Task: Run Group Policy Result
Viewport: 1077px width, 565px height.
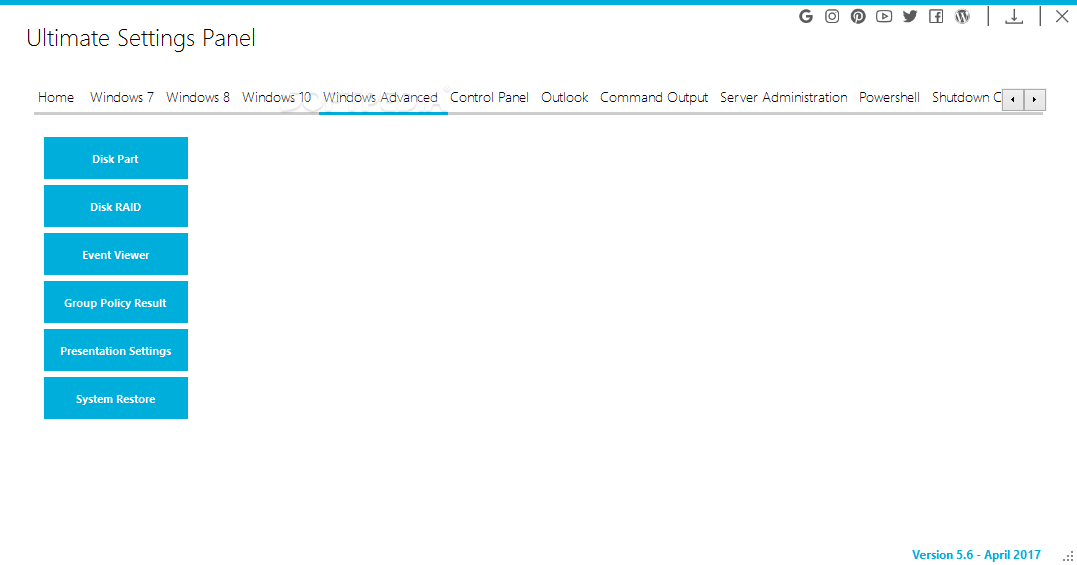Action: point(115,302)
